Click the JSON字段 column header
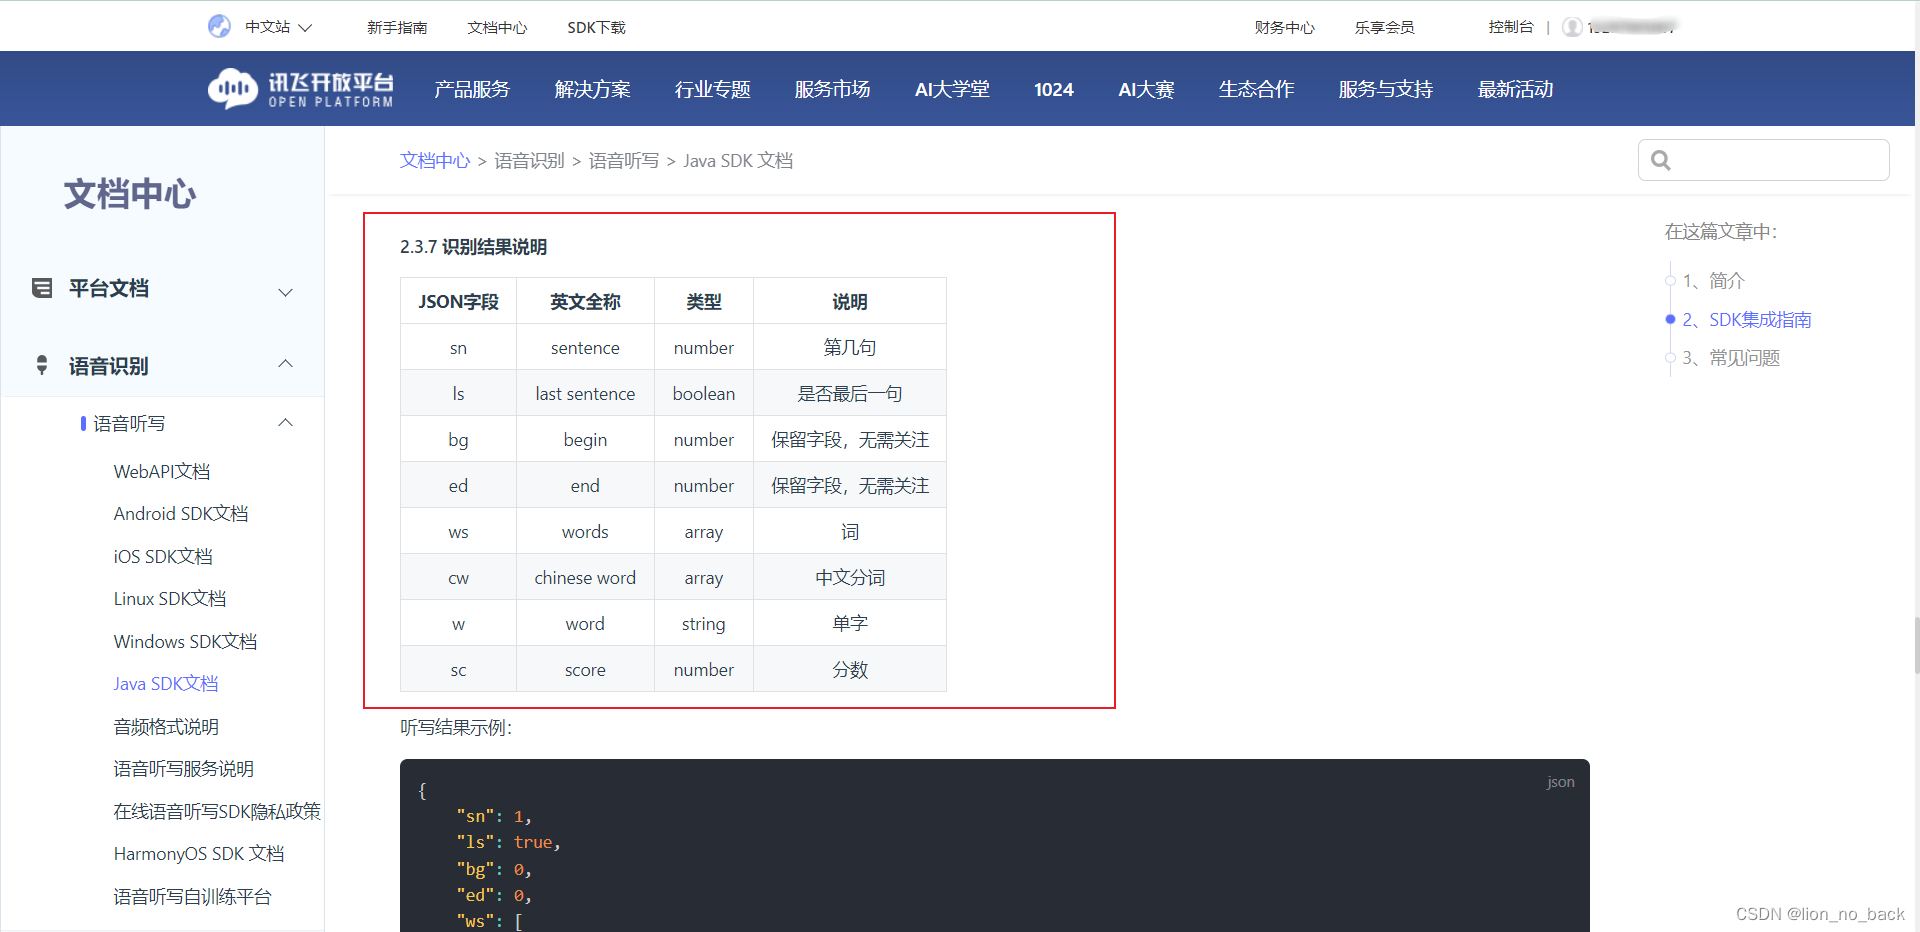This screenshot has width=1920, height=932. [458, 301]
